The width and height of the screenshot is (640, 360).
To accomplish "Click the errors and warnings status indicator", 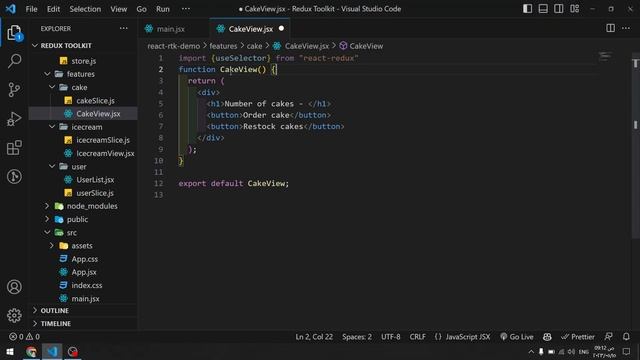I will [x=24, y=337].
